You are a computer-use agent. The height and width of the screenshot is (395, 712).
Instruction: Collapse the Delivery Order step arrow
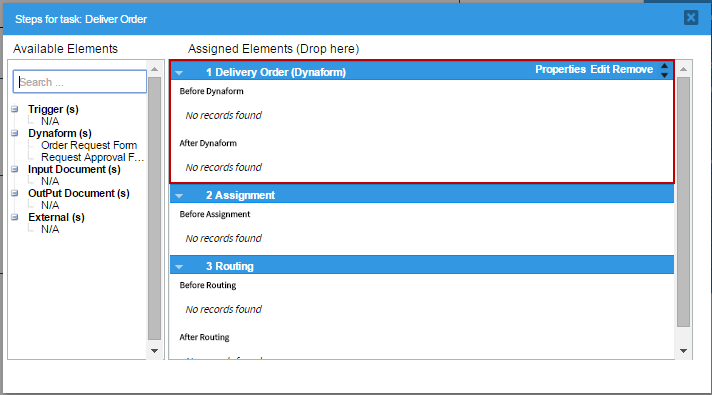click(179, 73)
